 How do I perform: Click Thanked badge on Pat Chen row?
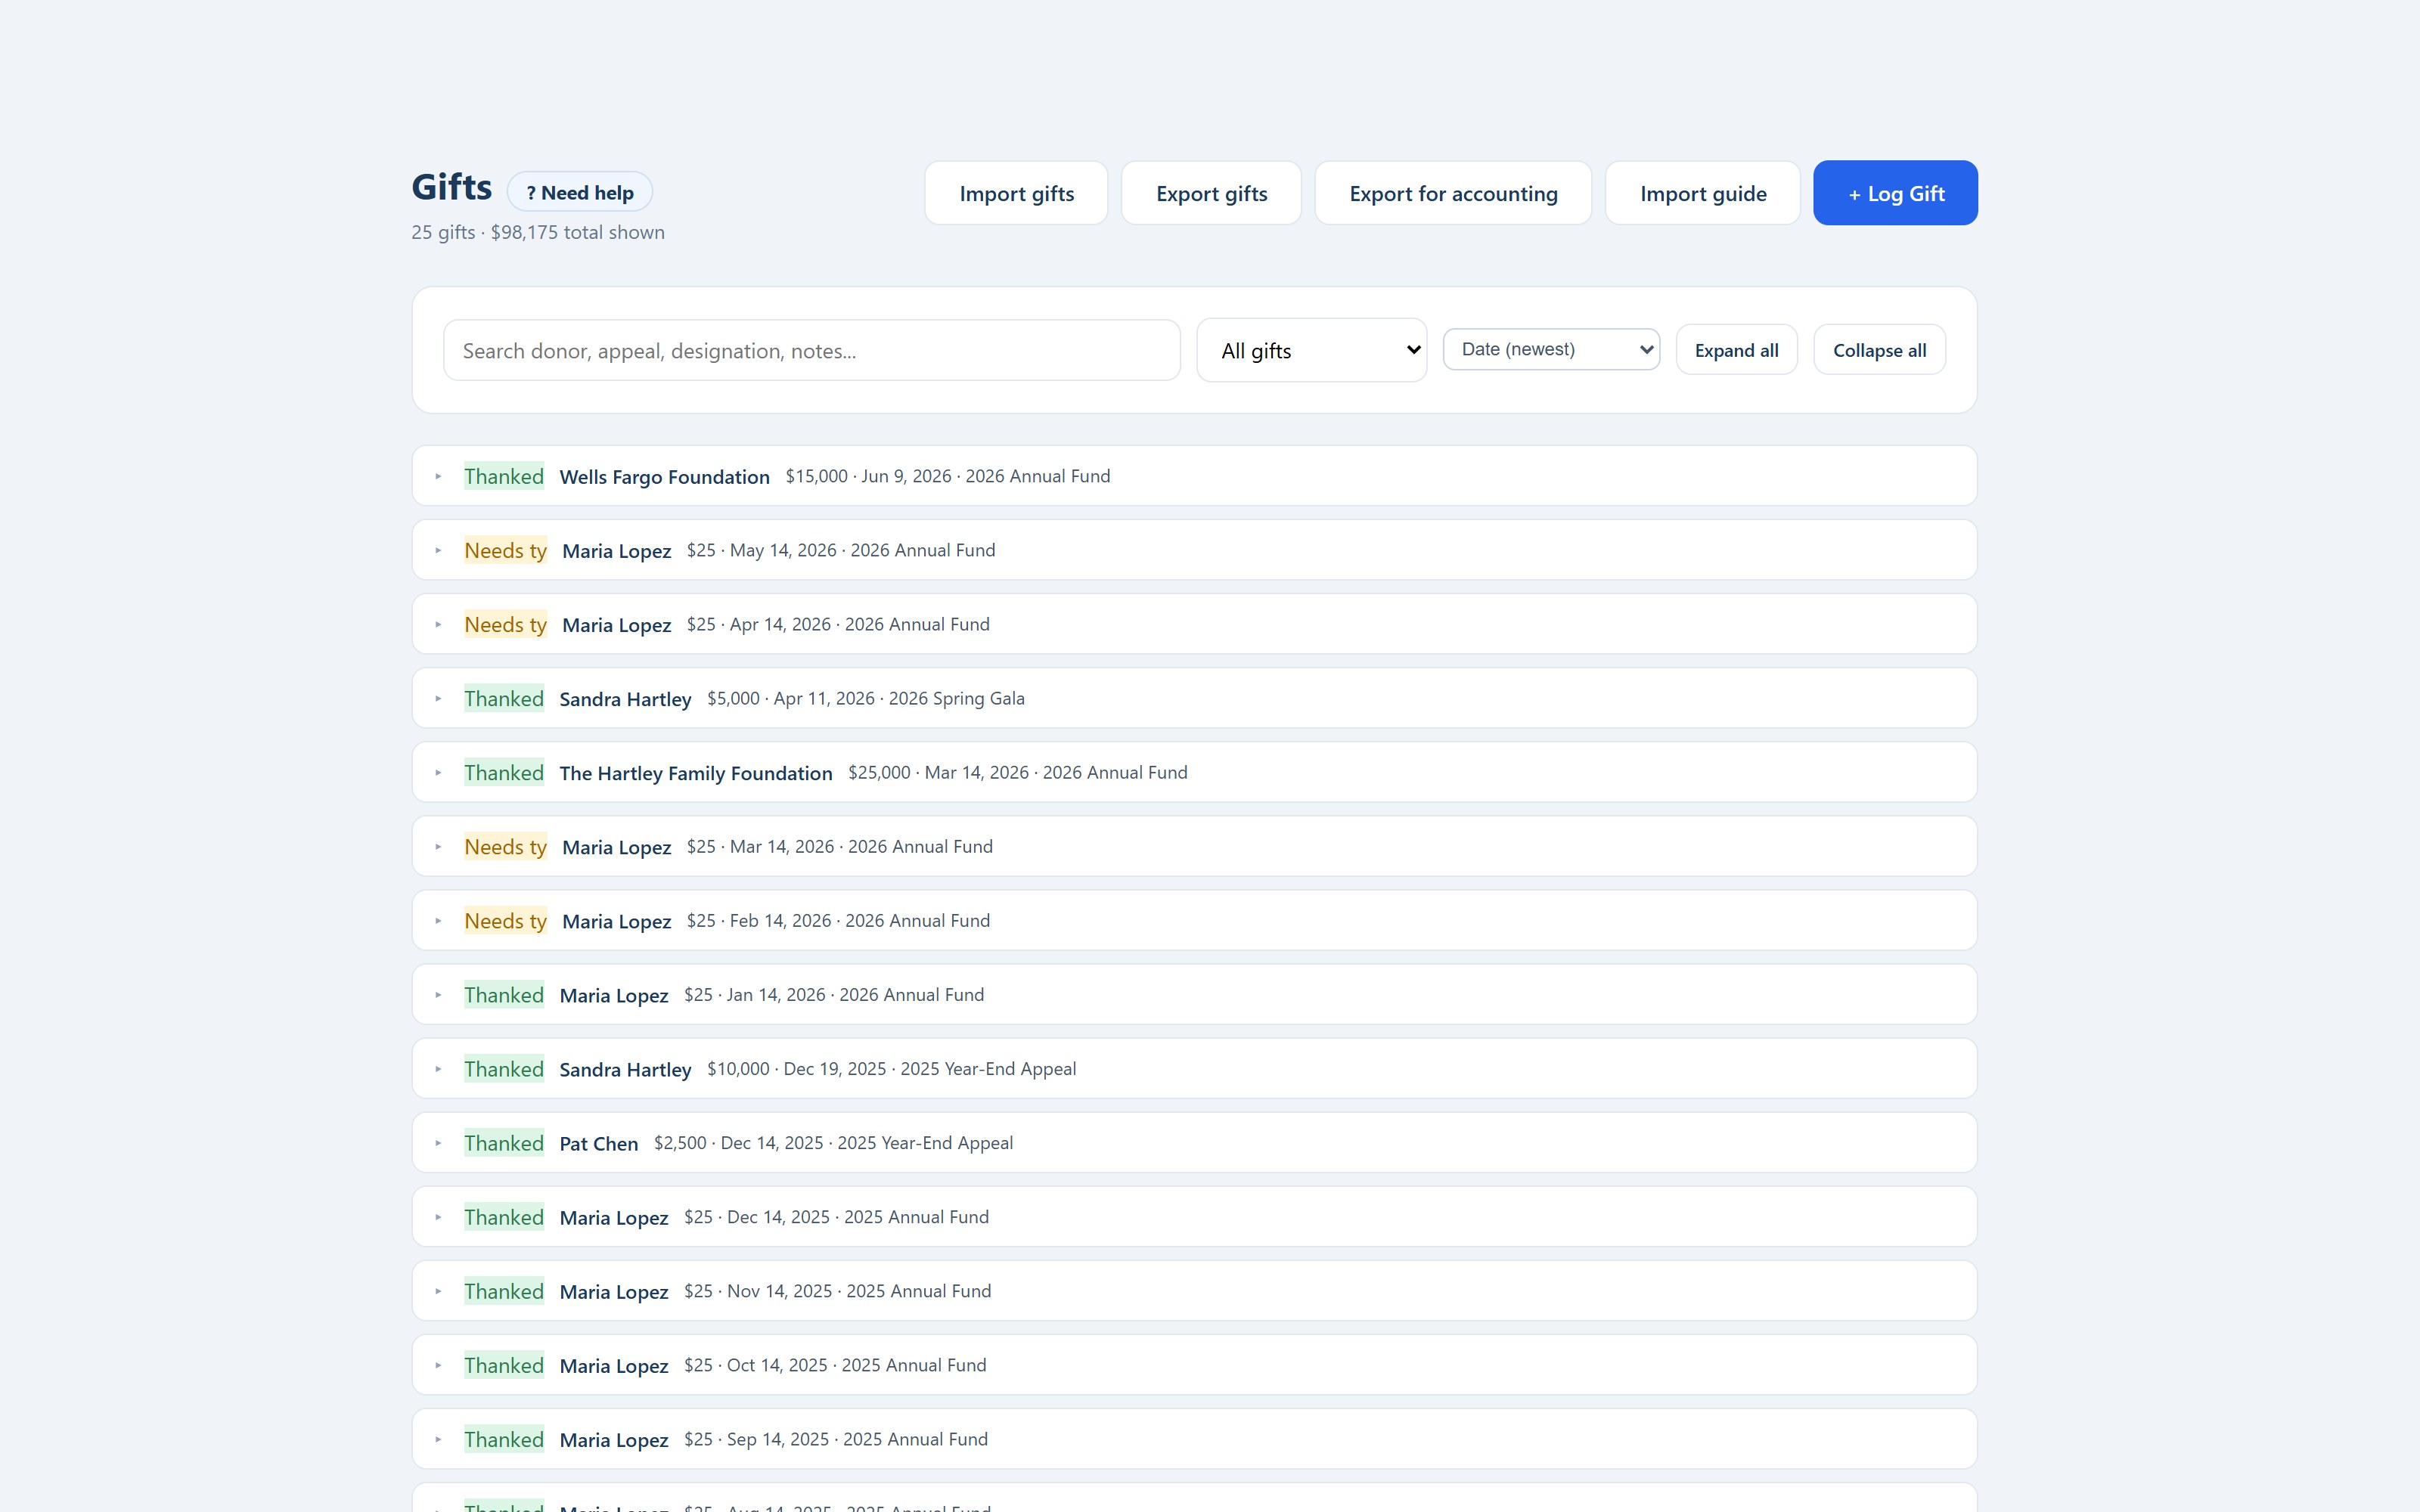504,1142
